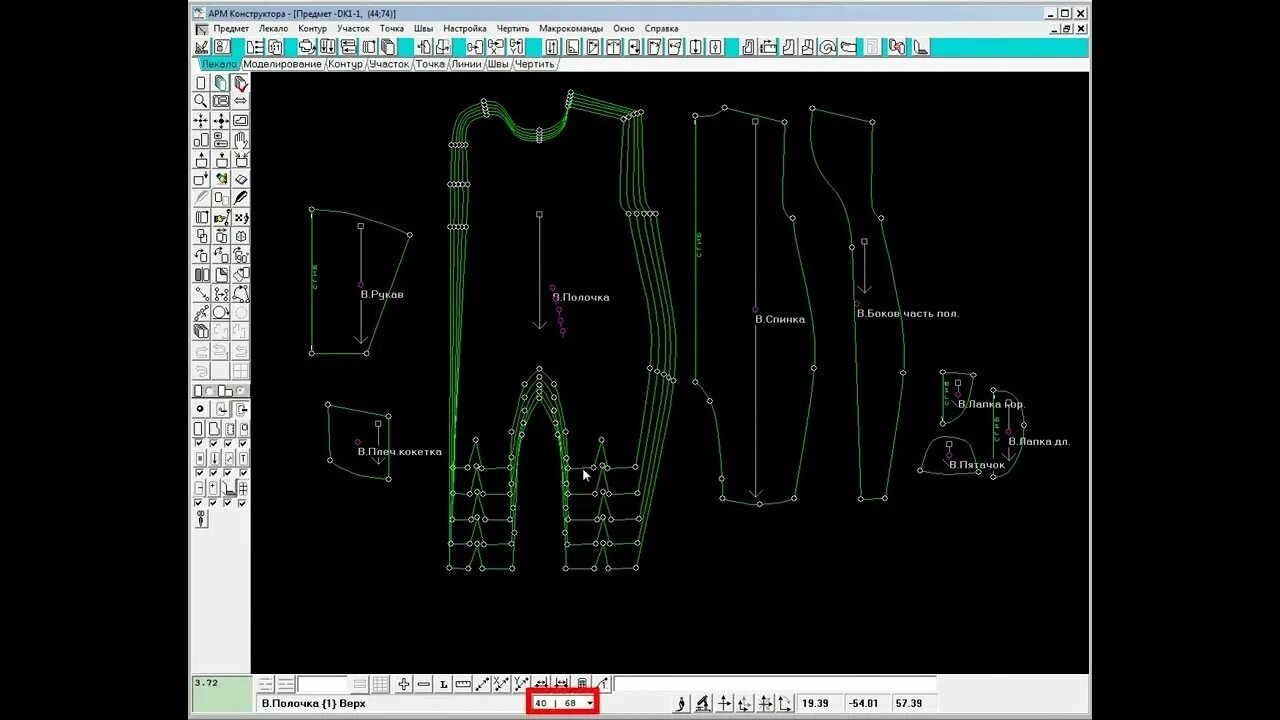The width and height of the screenshot is (1280, 720).
Task: Click the drafting compass icon in top toolbar
Action: point(201,47)
